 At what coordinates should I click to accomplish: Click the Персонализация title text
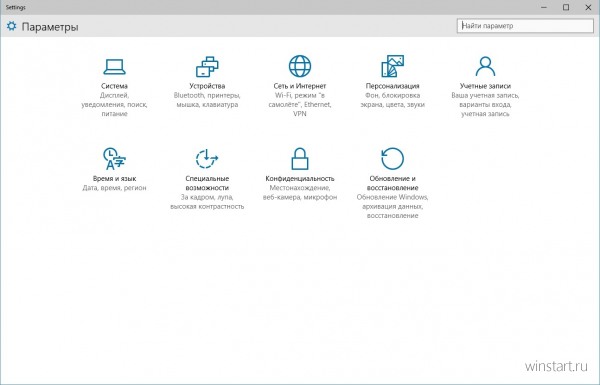coord(393,86)
